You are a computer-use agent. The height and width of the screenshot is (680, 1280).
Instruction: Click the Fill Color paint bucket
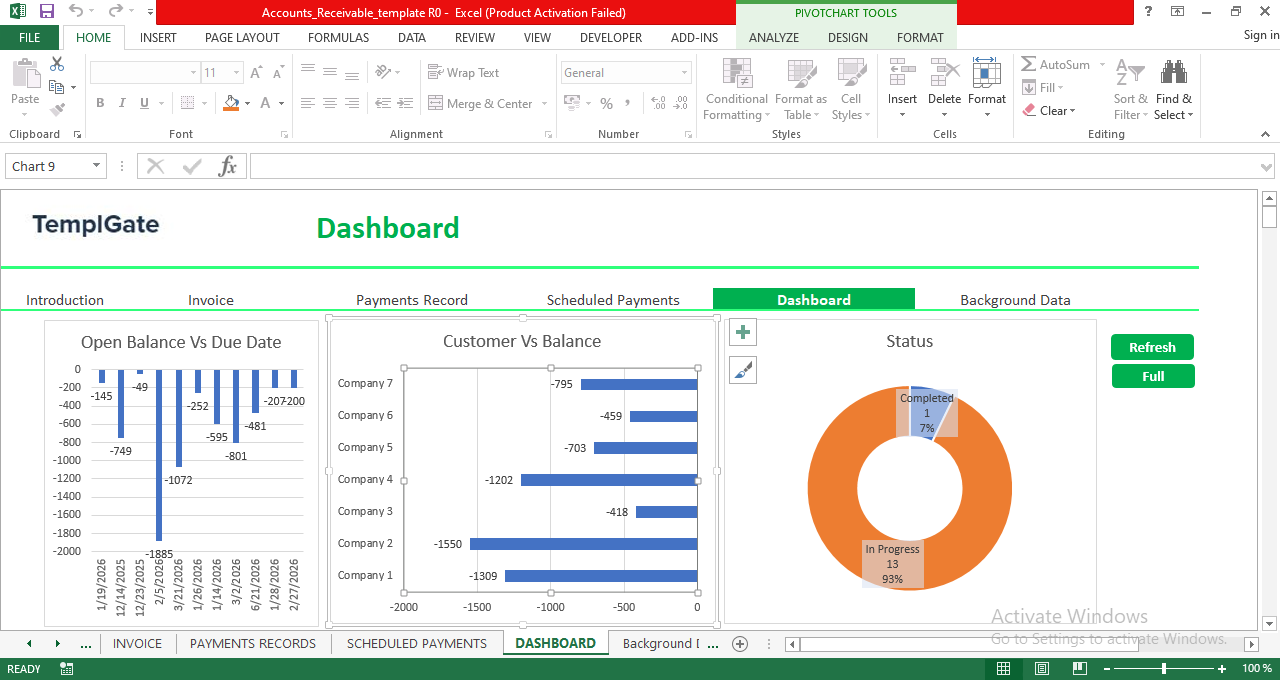tap(232, 103)
